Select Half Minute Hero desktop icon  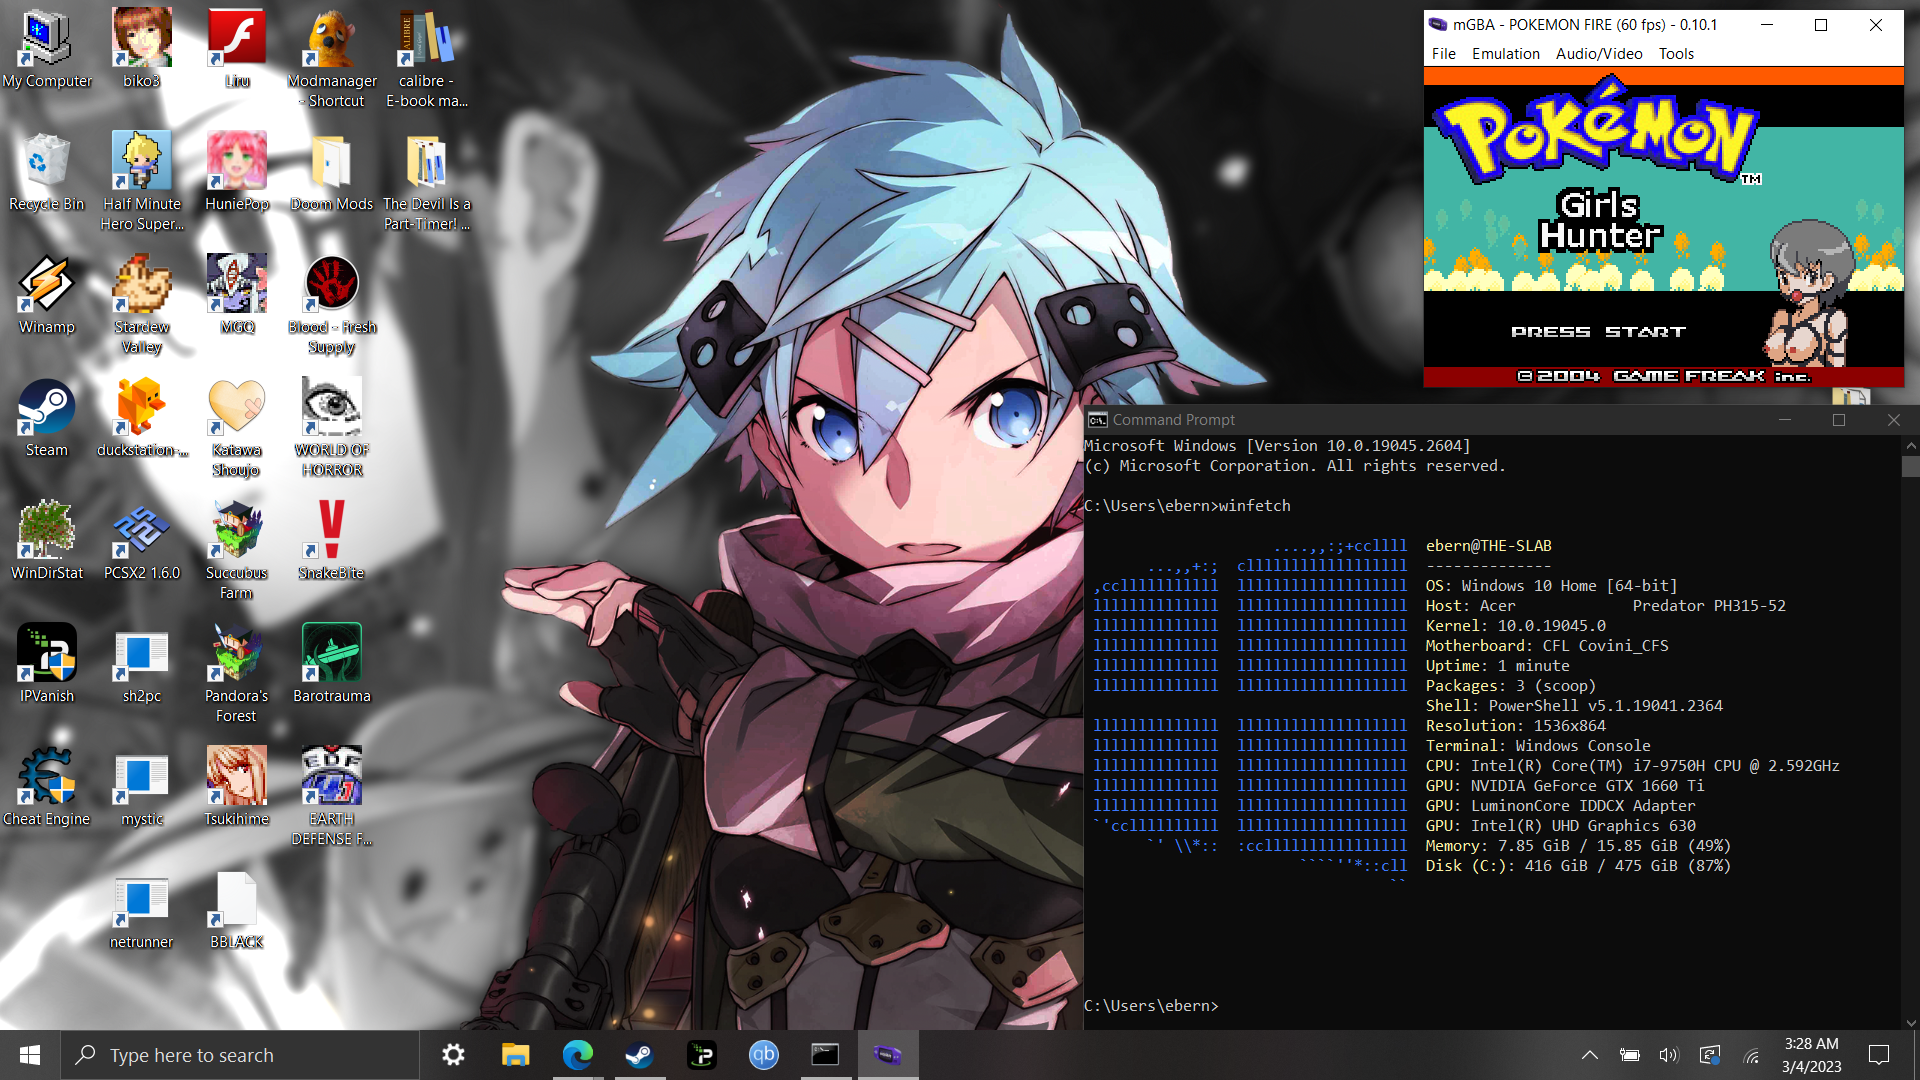pos(142,181)
